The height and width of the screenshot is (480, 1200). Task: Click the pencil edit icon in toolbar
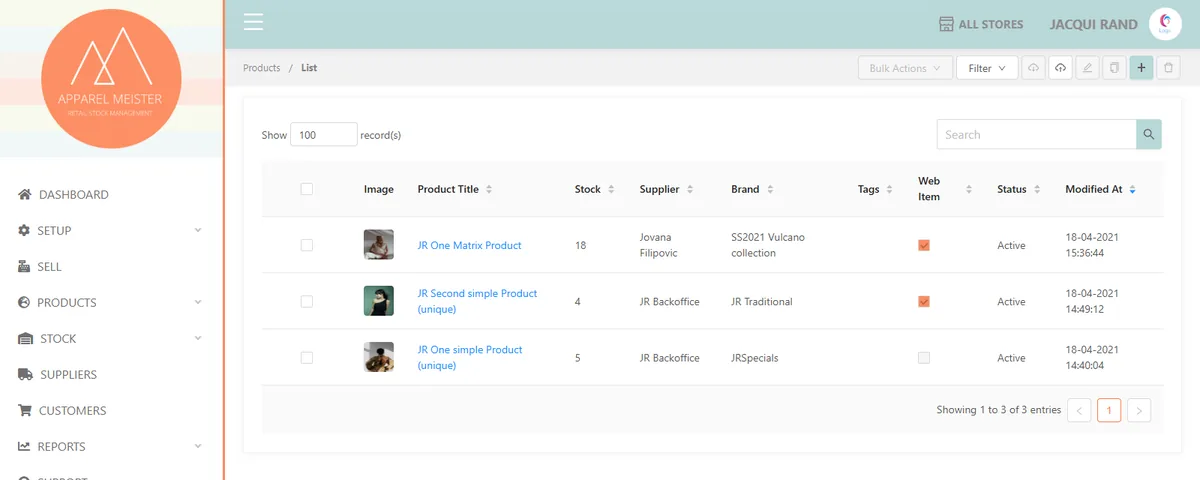[1087, 68]
